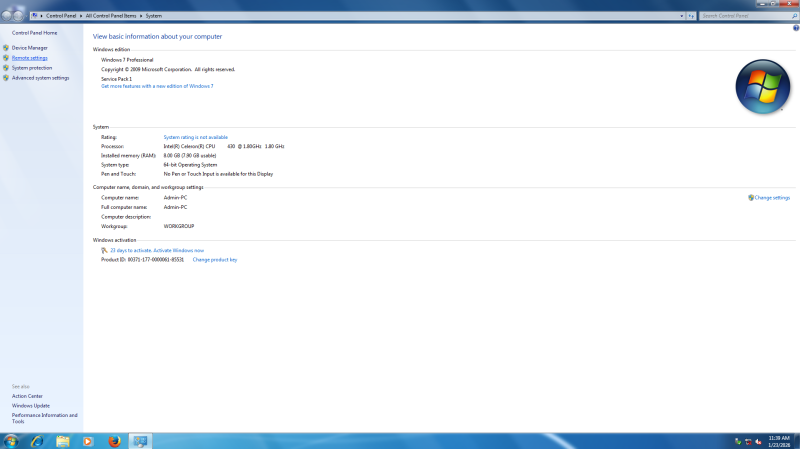The image size is (800, 449).
Task: Click the Back navigation arrow button
Action: 8,15
